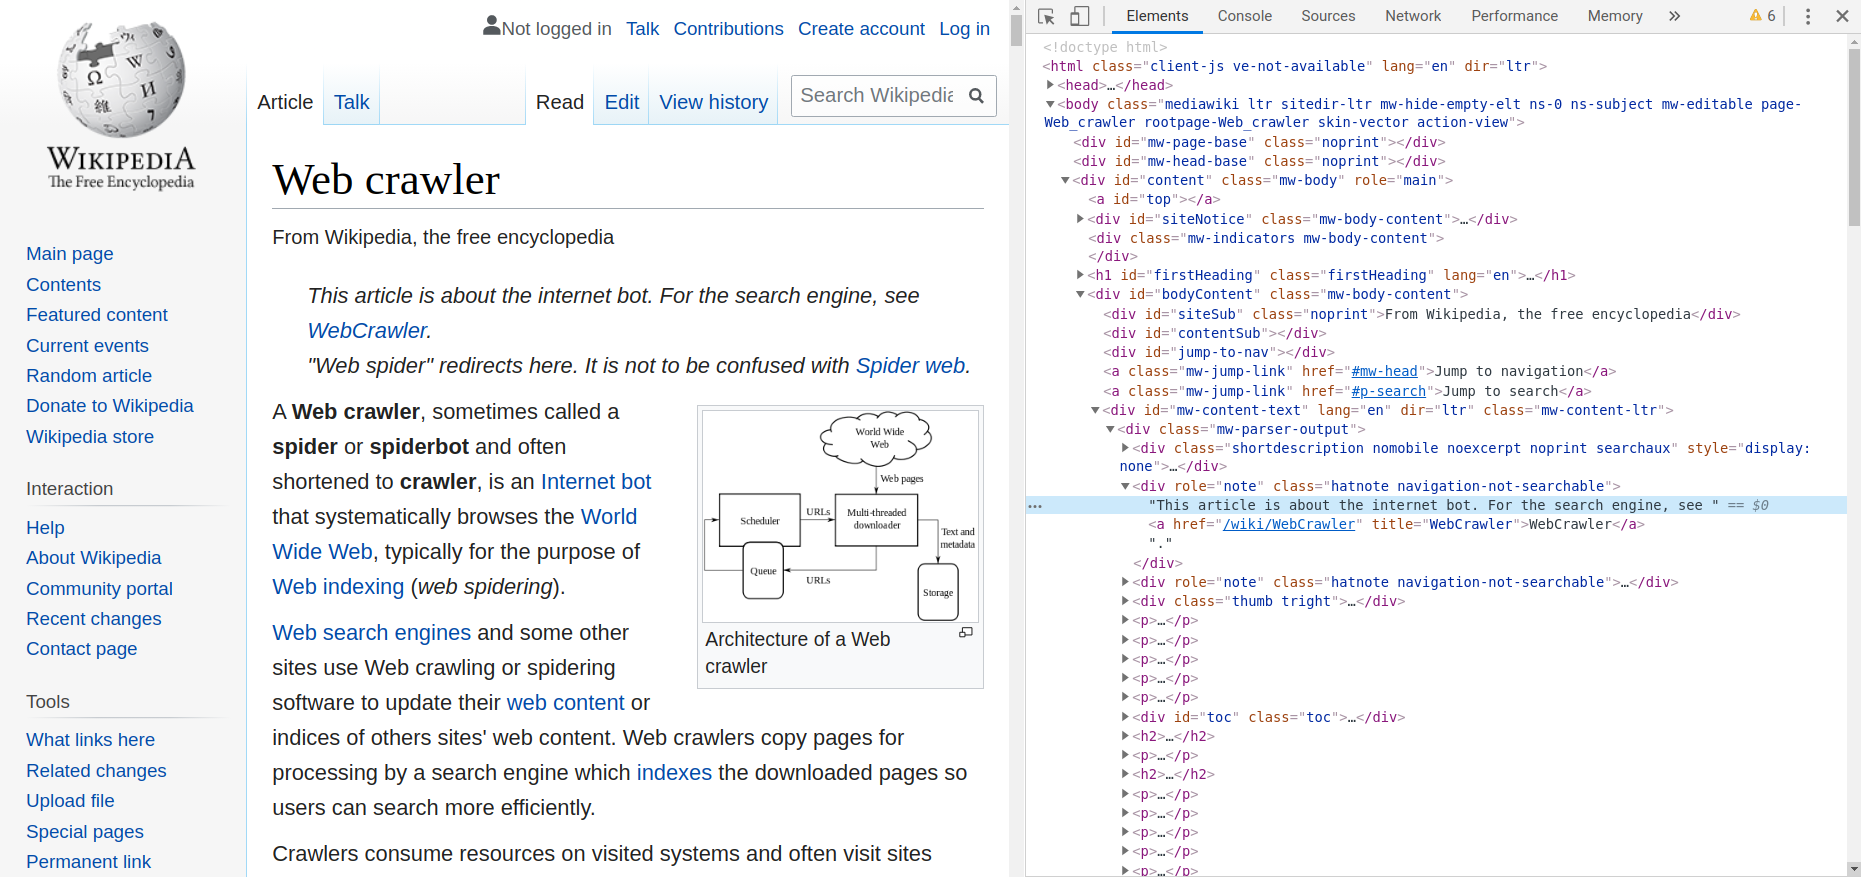
Task: Click the Search Wikipedia input field
Action: (x=876, y=96)
